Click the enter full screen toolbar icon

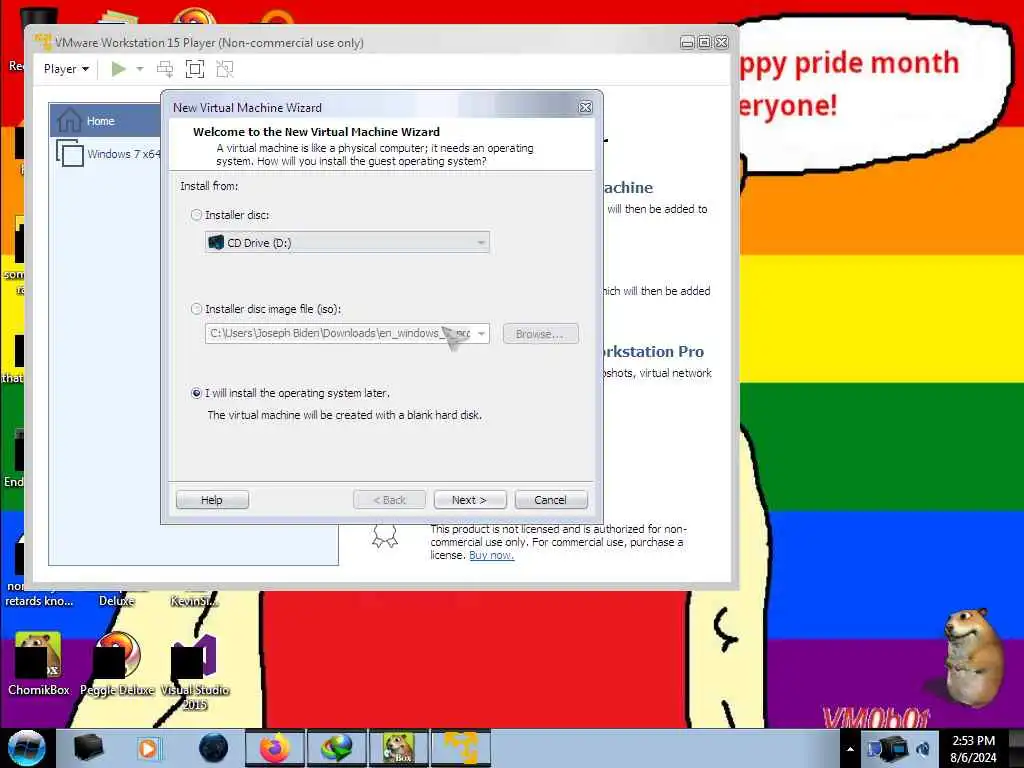pyautogui.click(x=195, y=69)
